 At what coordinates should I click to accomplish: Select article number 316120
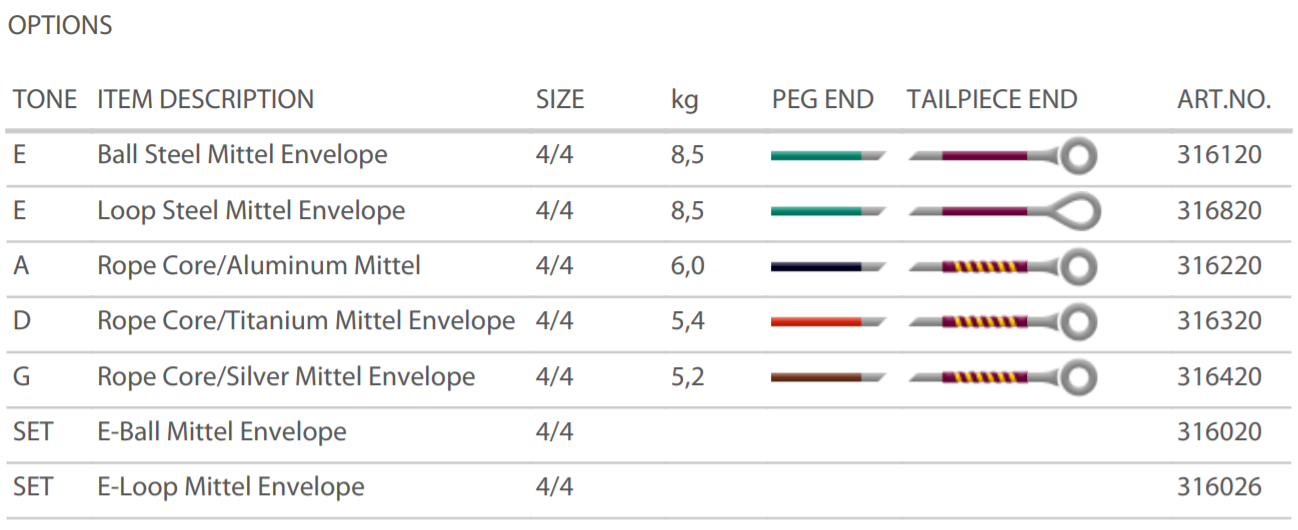(x=1219, y=155)
